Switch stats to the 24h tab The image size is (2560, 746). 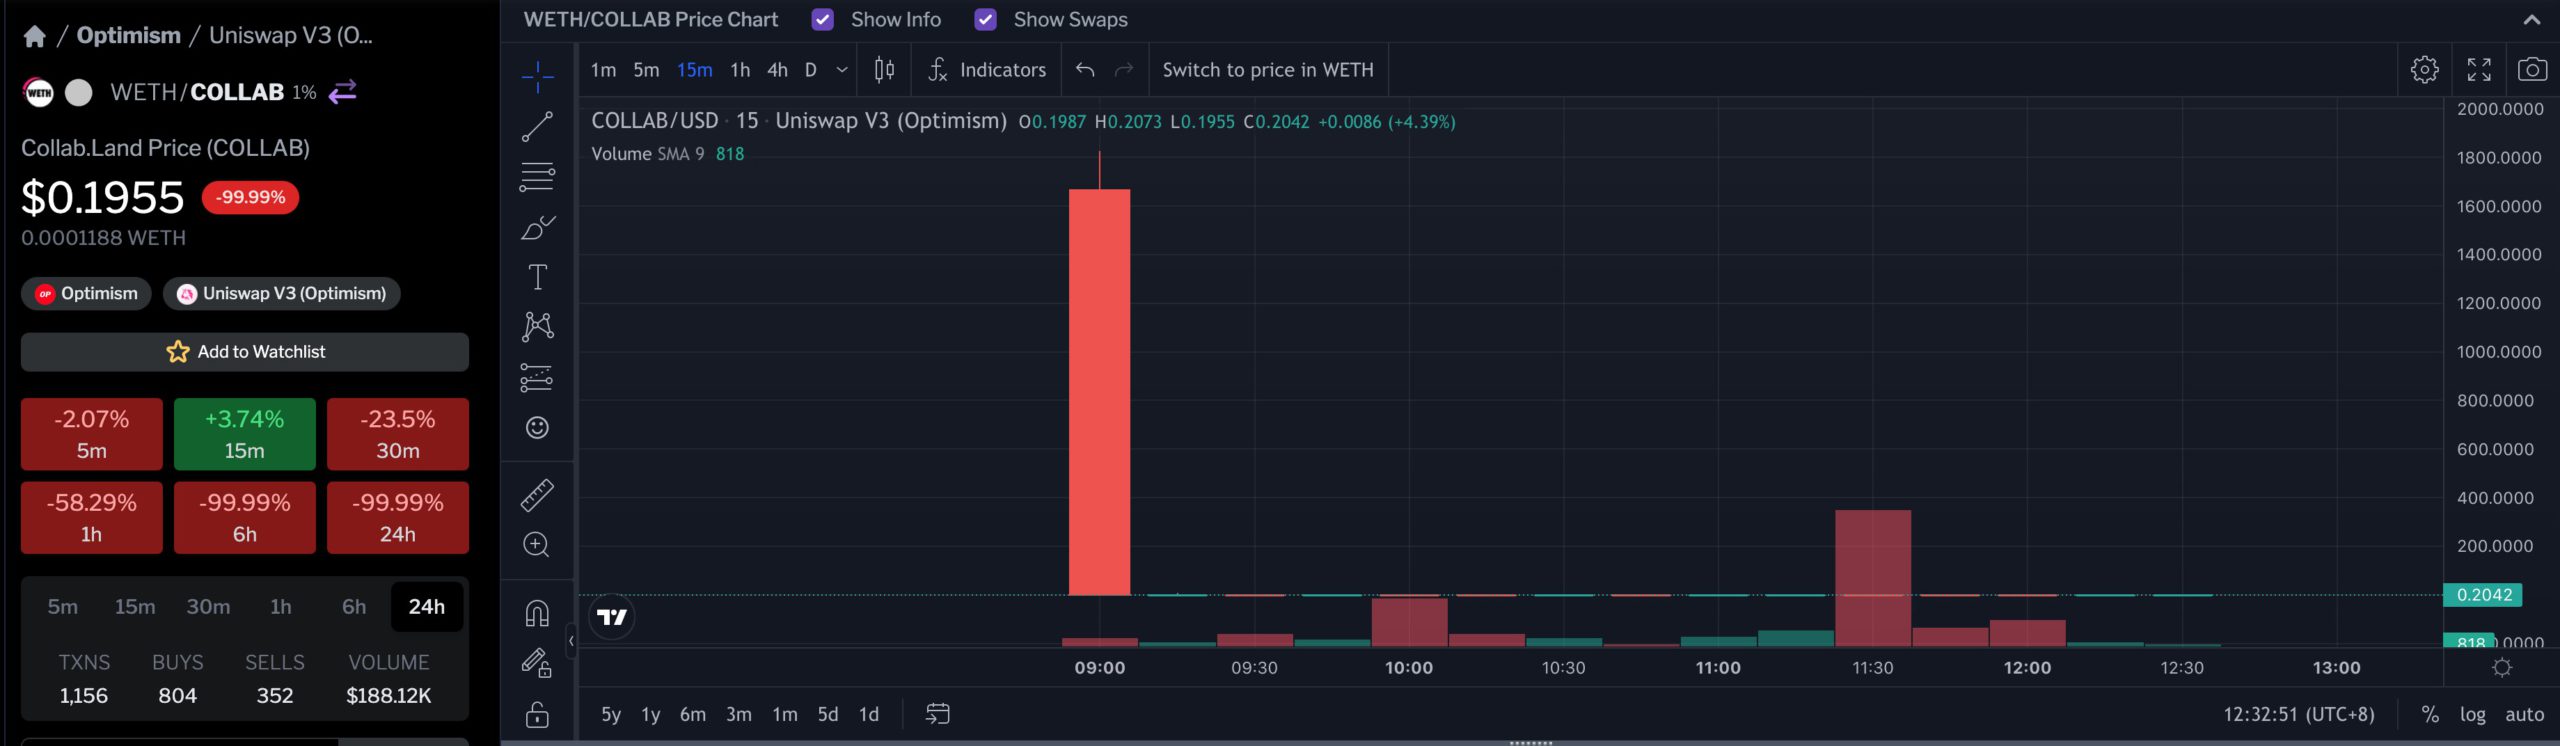[427, 607]
